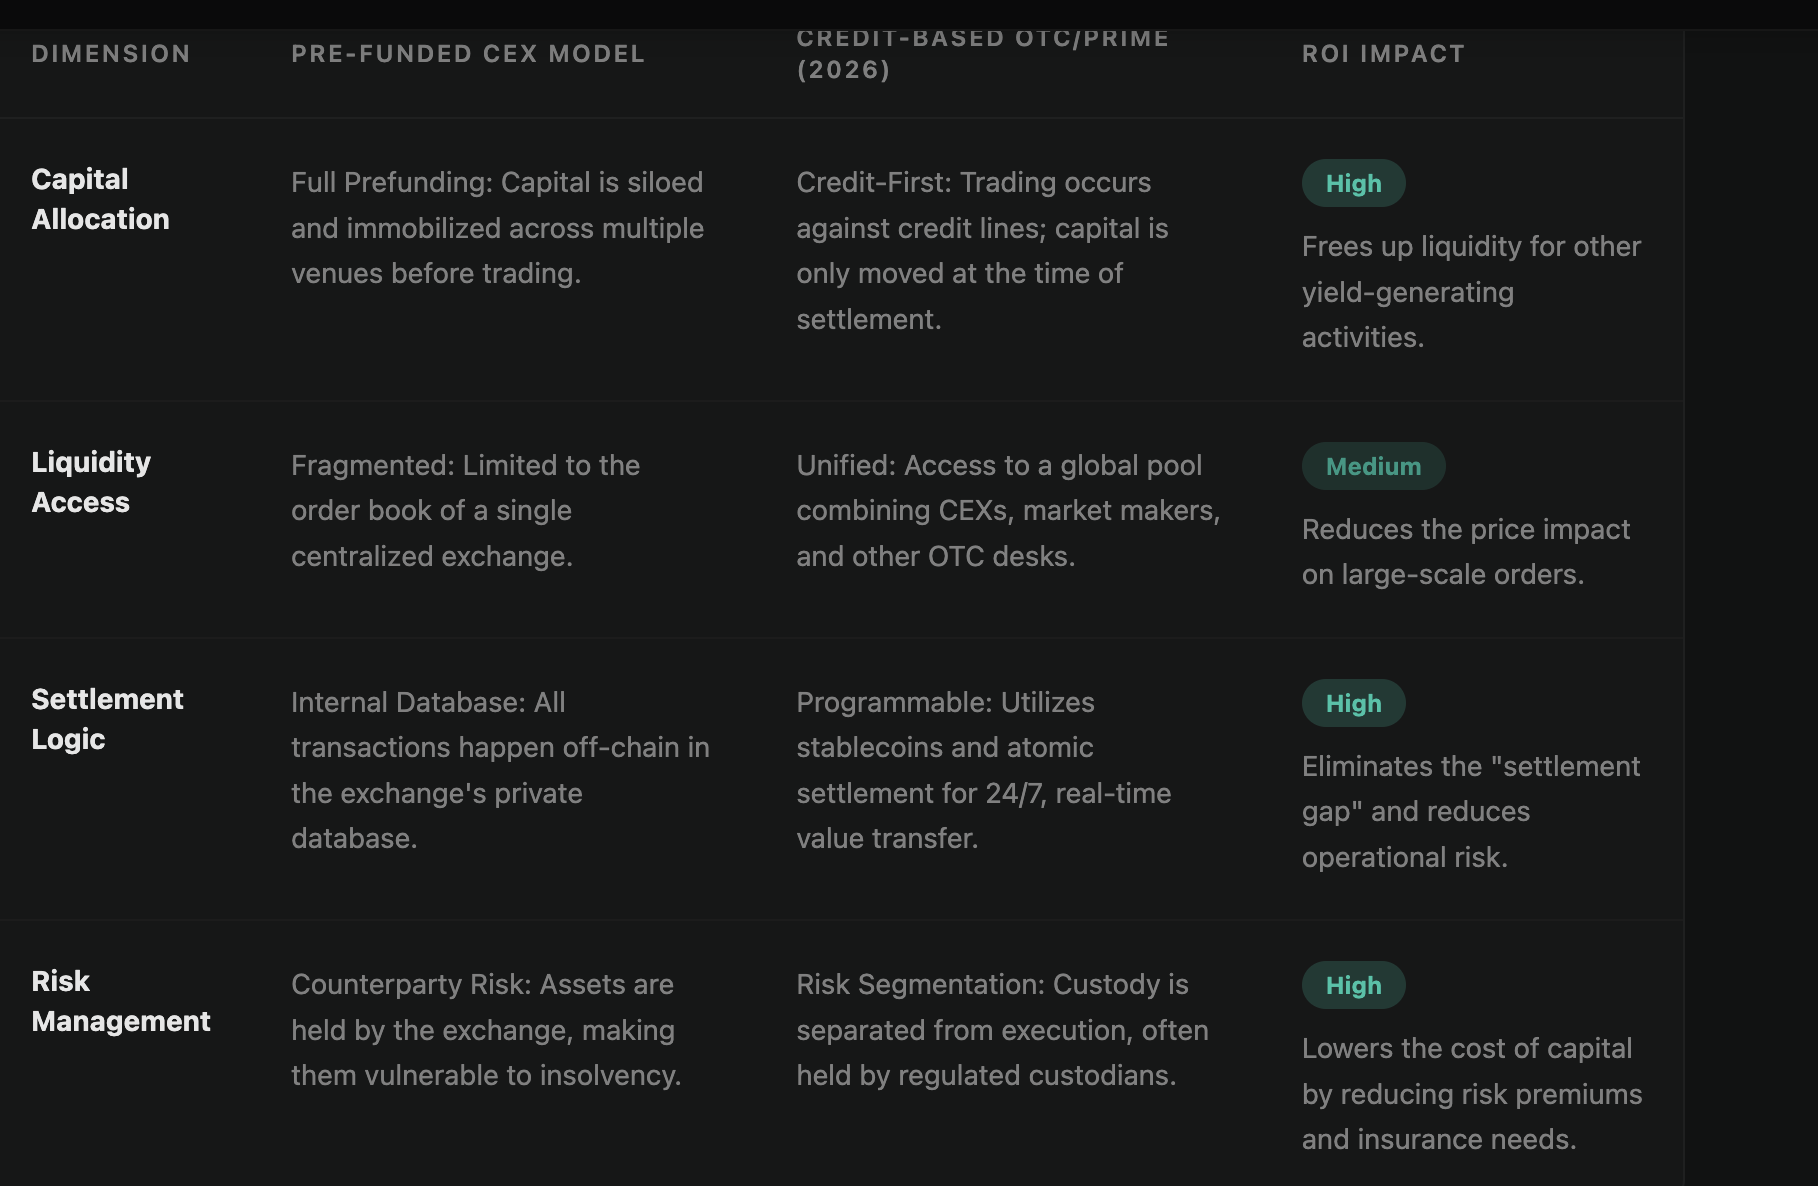Screen dimensions: 1818x1186
Task: Click the High badge in Risk Management row
Action: (1353, 986)
